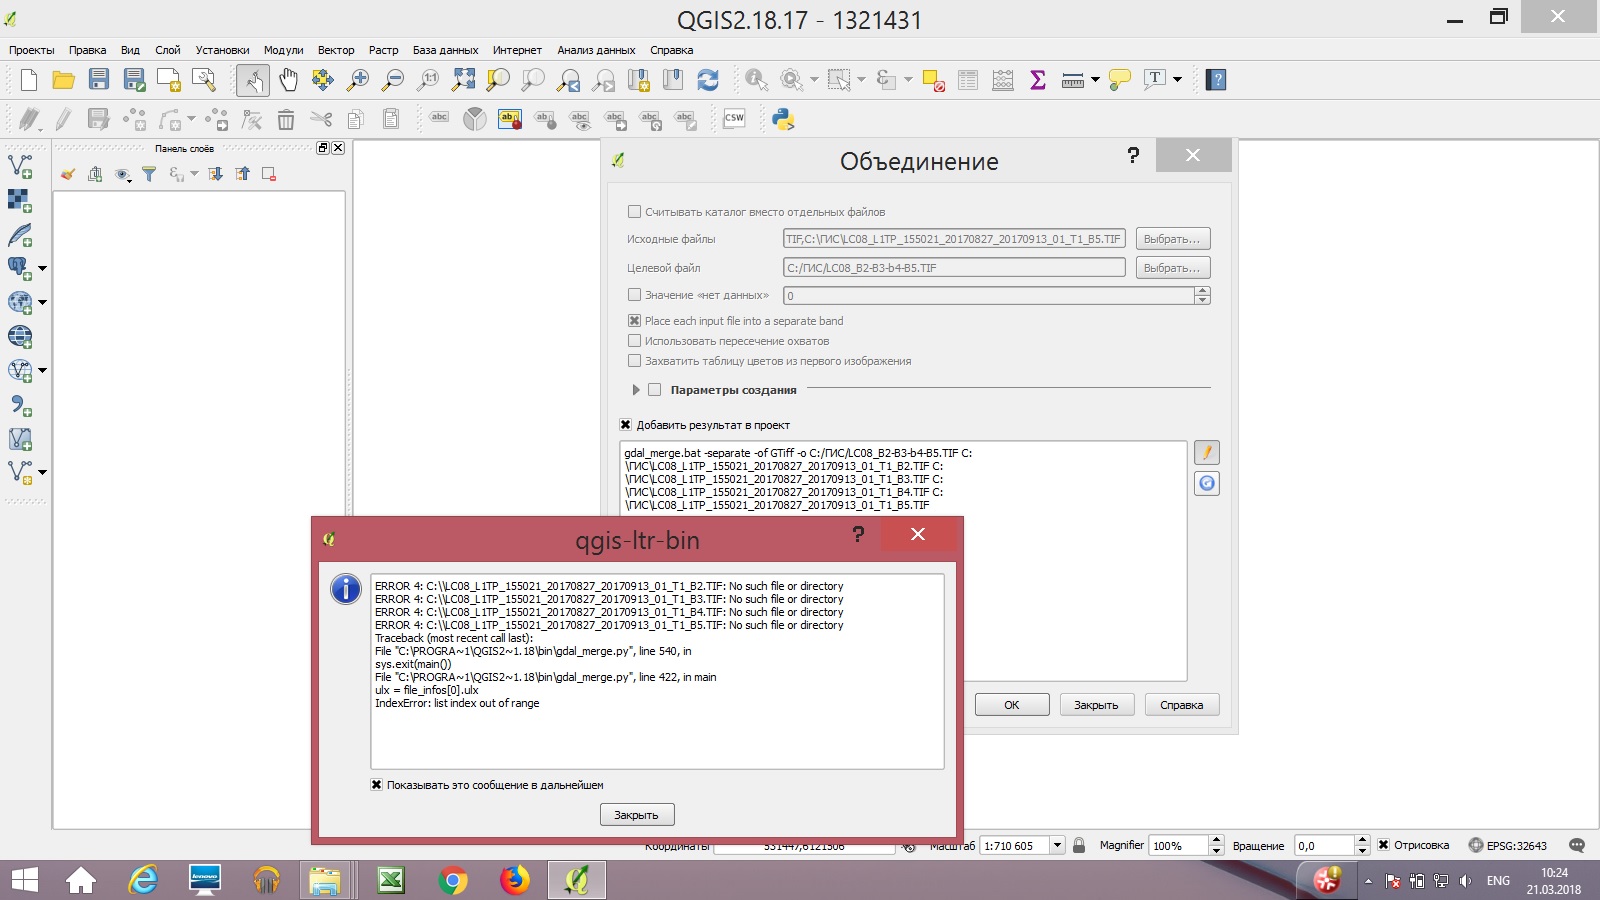Open the Python console

coord(783,120)
